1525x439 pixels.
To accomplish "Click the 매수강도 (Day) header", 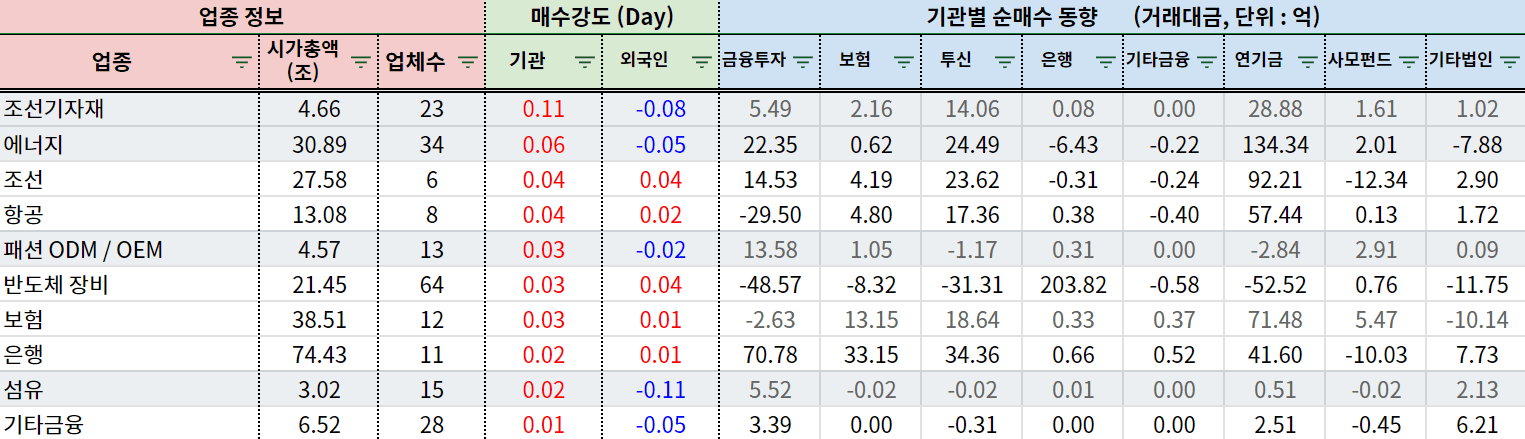I will coord(602,17).
